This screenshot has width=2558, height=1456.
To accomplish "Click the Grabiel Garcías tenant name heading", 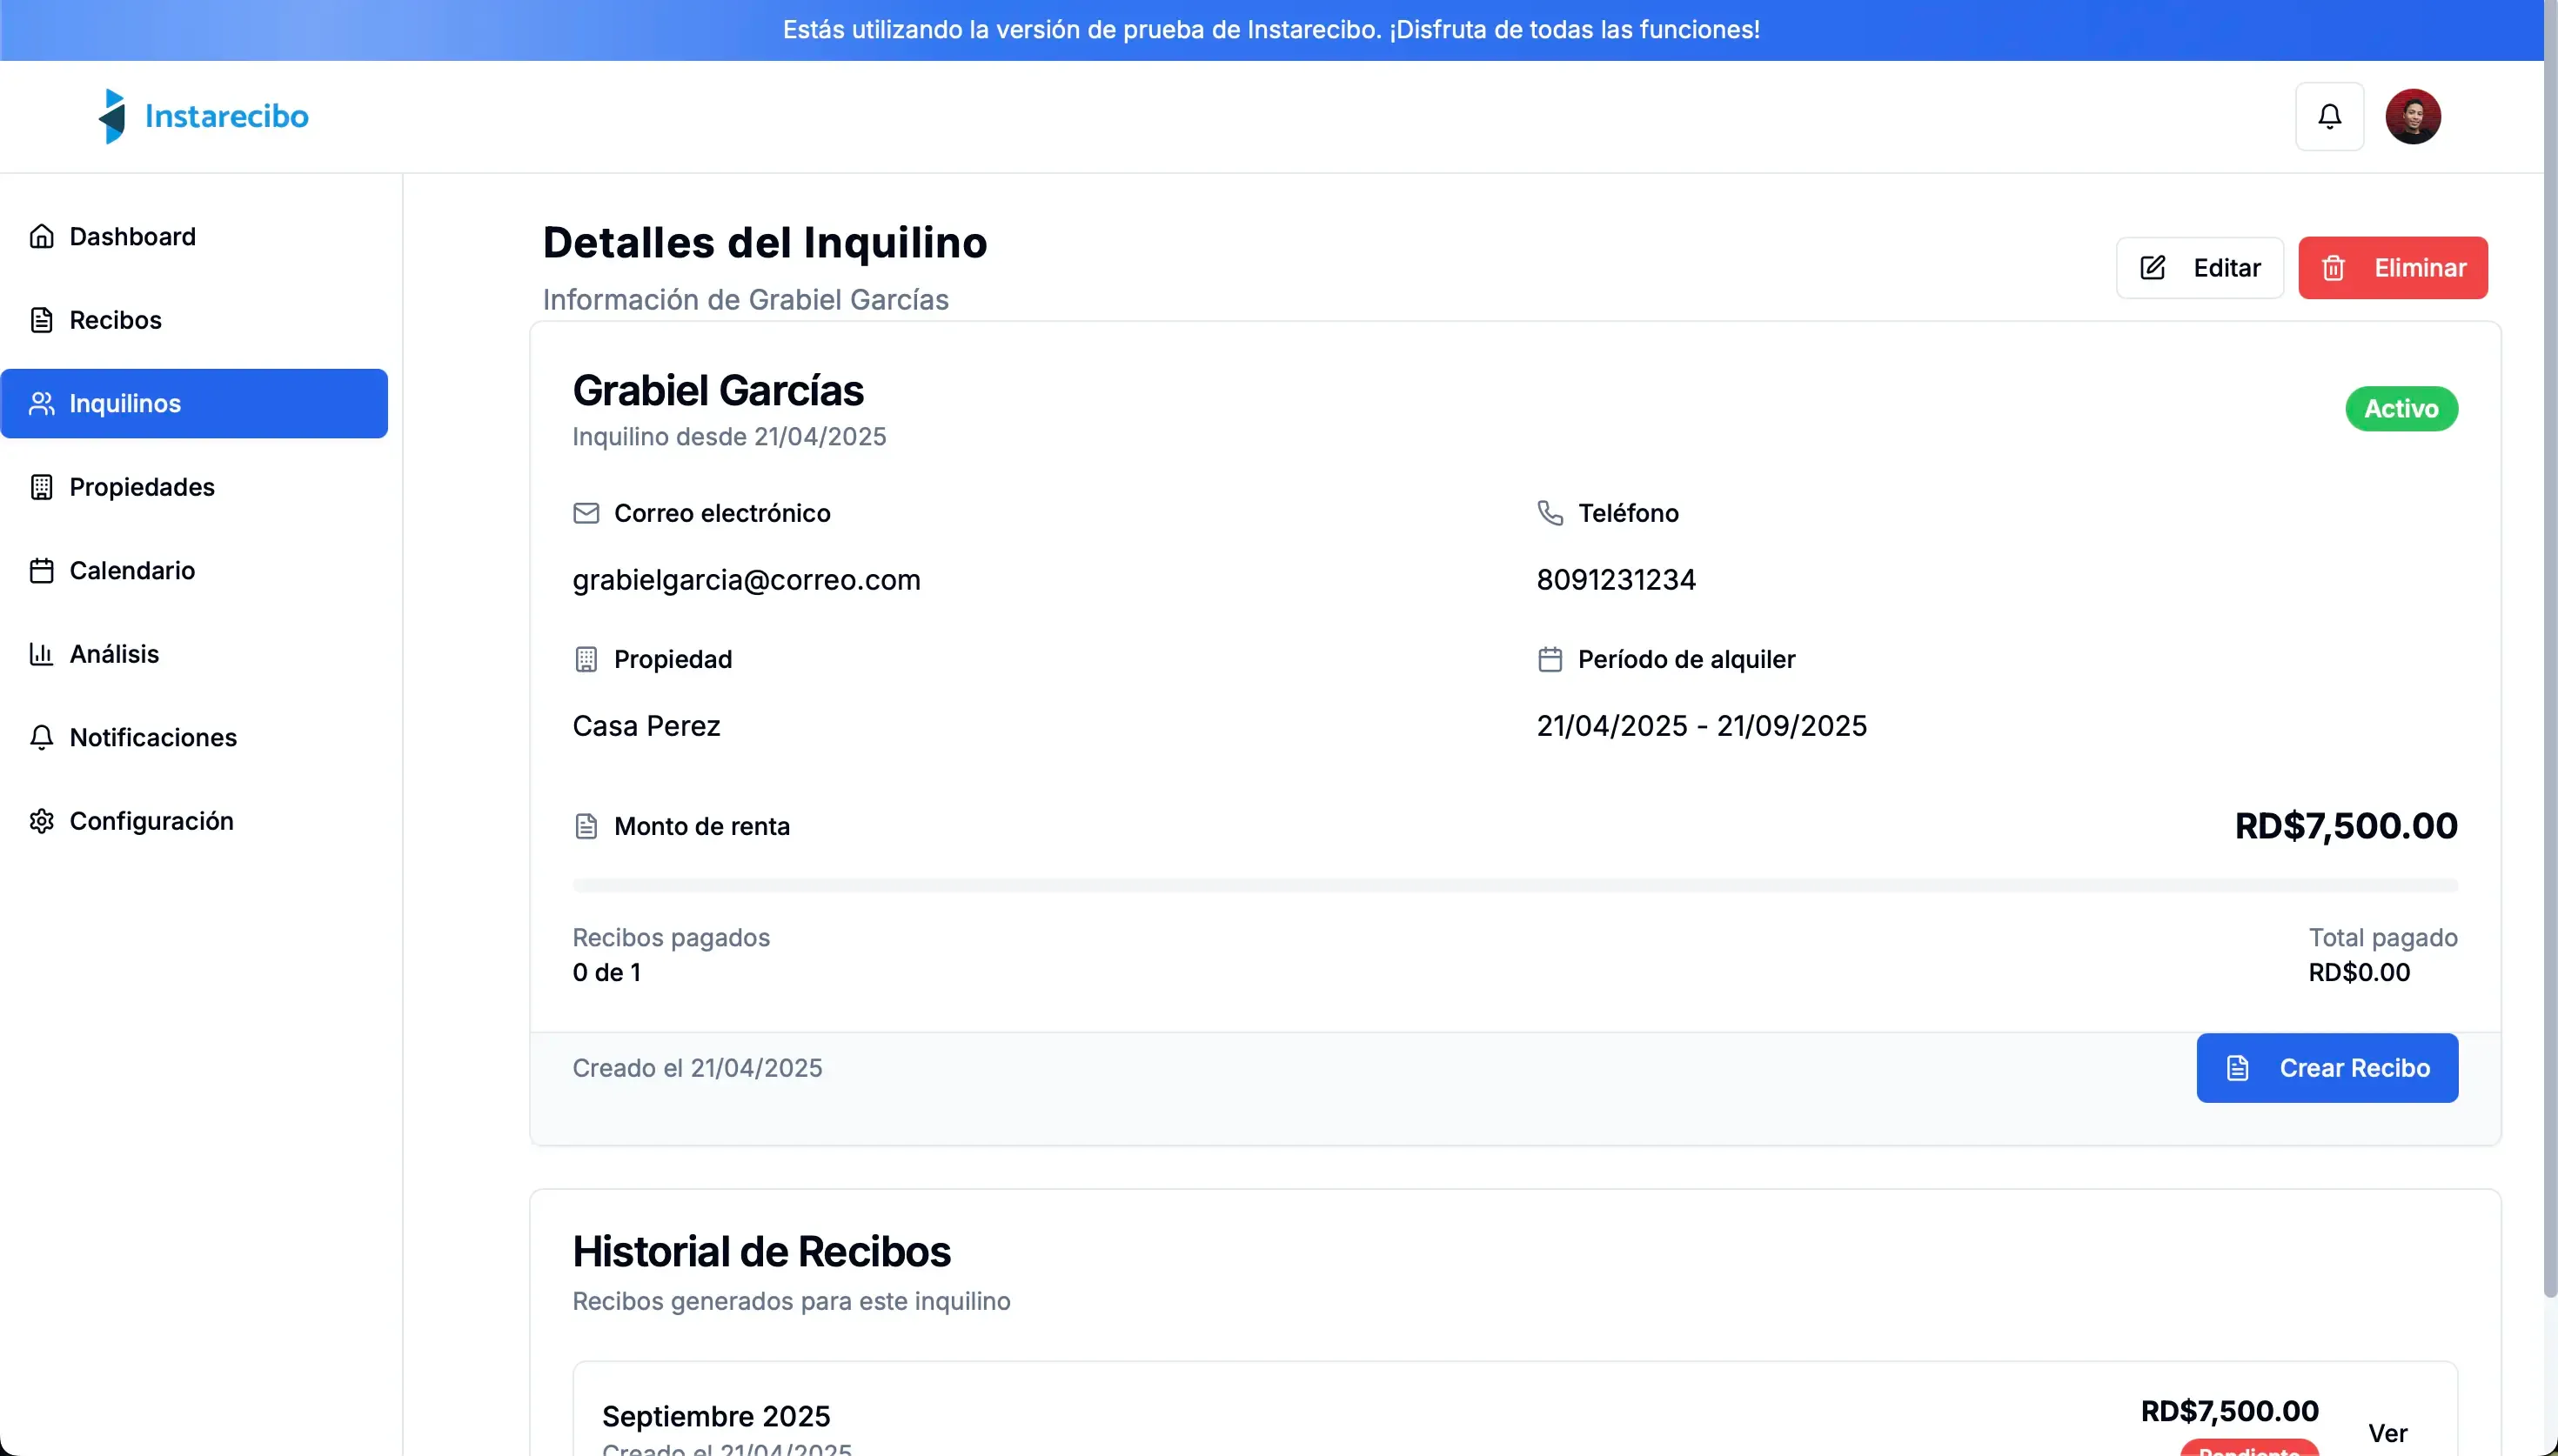I will pos(718,391).
